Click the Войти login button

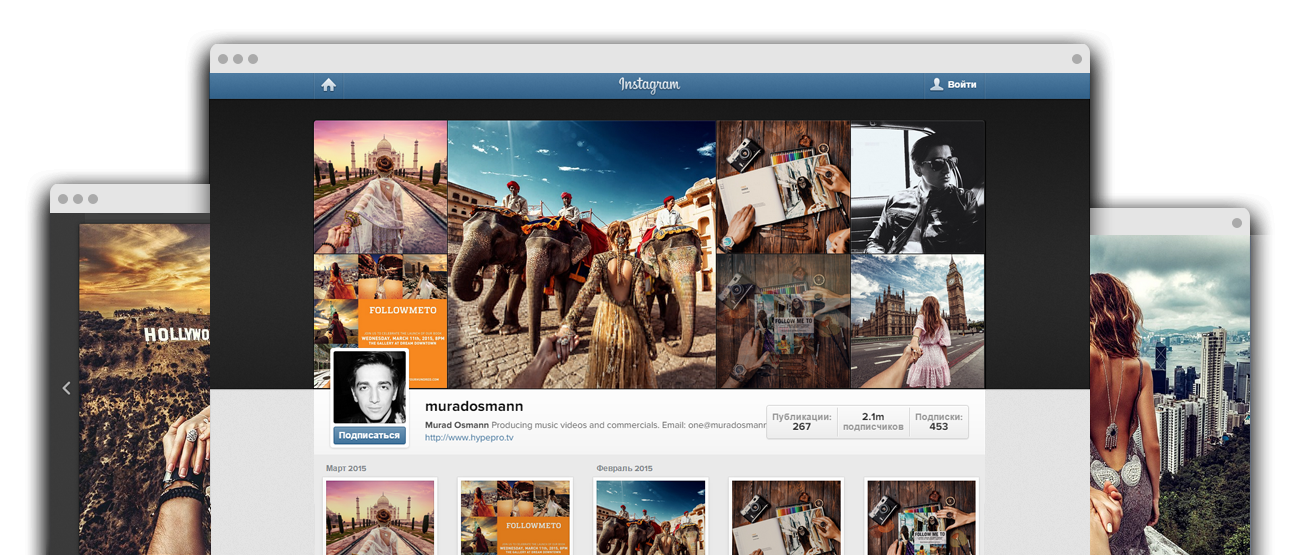coord(953,85)
